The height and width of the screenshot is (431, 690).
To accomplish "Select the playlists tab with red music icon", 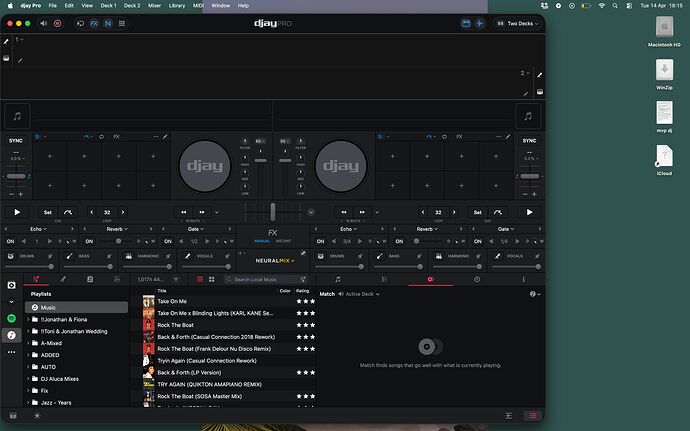I will tap(37, 279).
